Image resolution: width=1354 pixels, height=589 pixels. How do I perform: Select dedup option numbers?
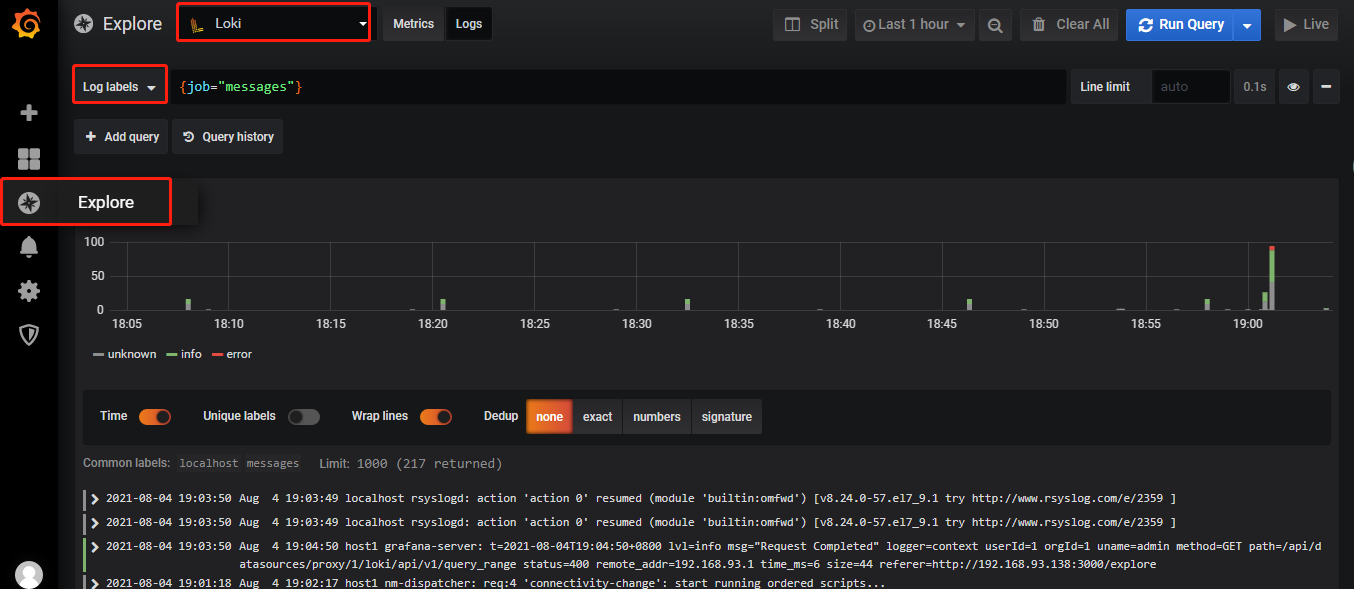pos(657,417)
